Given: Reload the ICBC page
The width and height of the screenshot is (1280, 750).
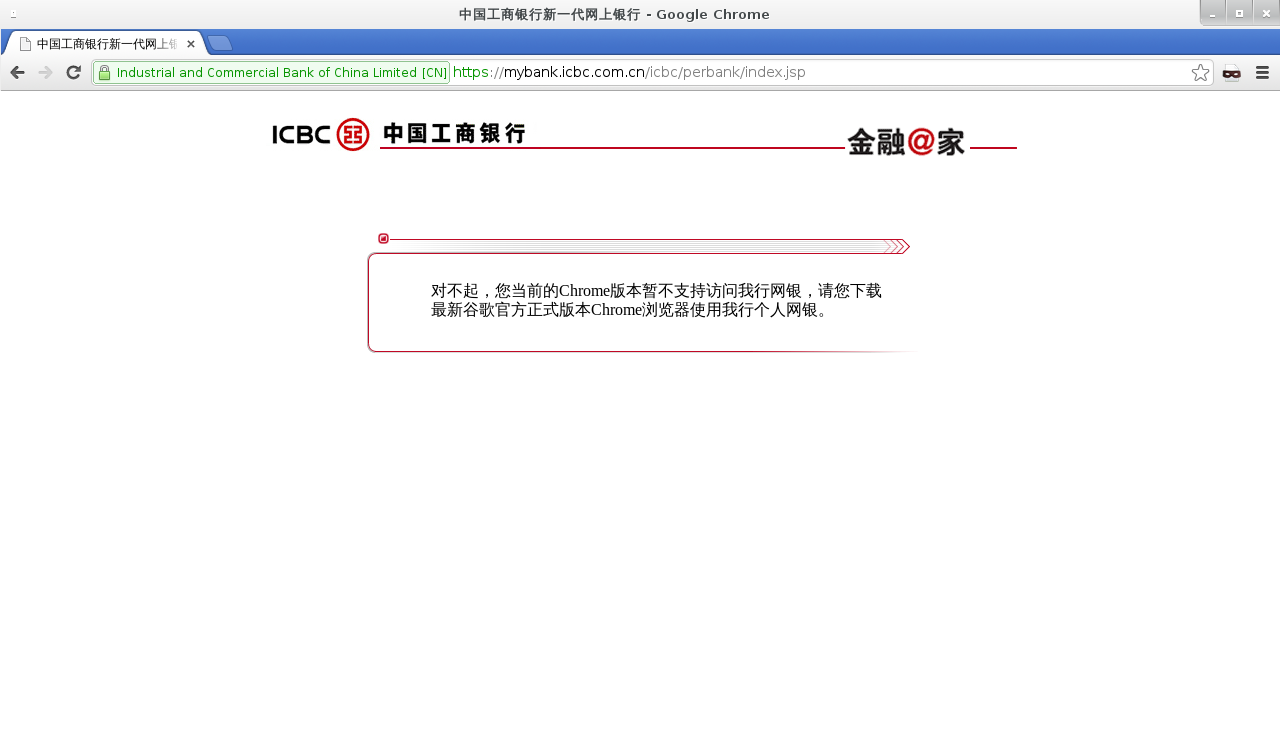Looking at the screenshot, I should (x=73, y=72).
